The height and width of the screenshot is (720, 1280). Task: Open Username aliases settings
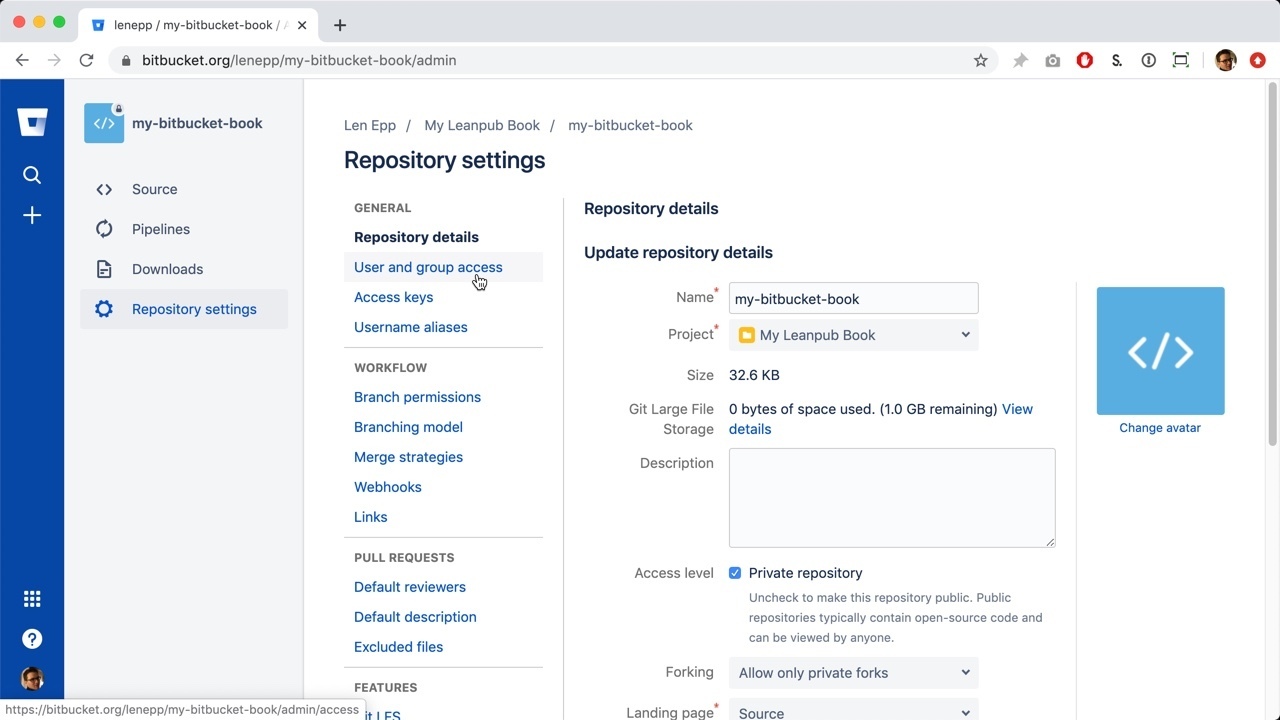coord(410,327)
